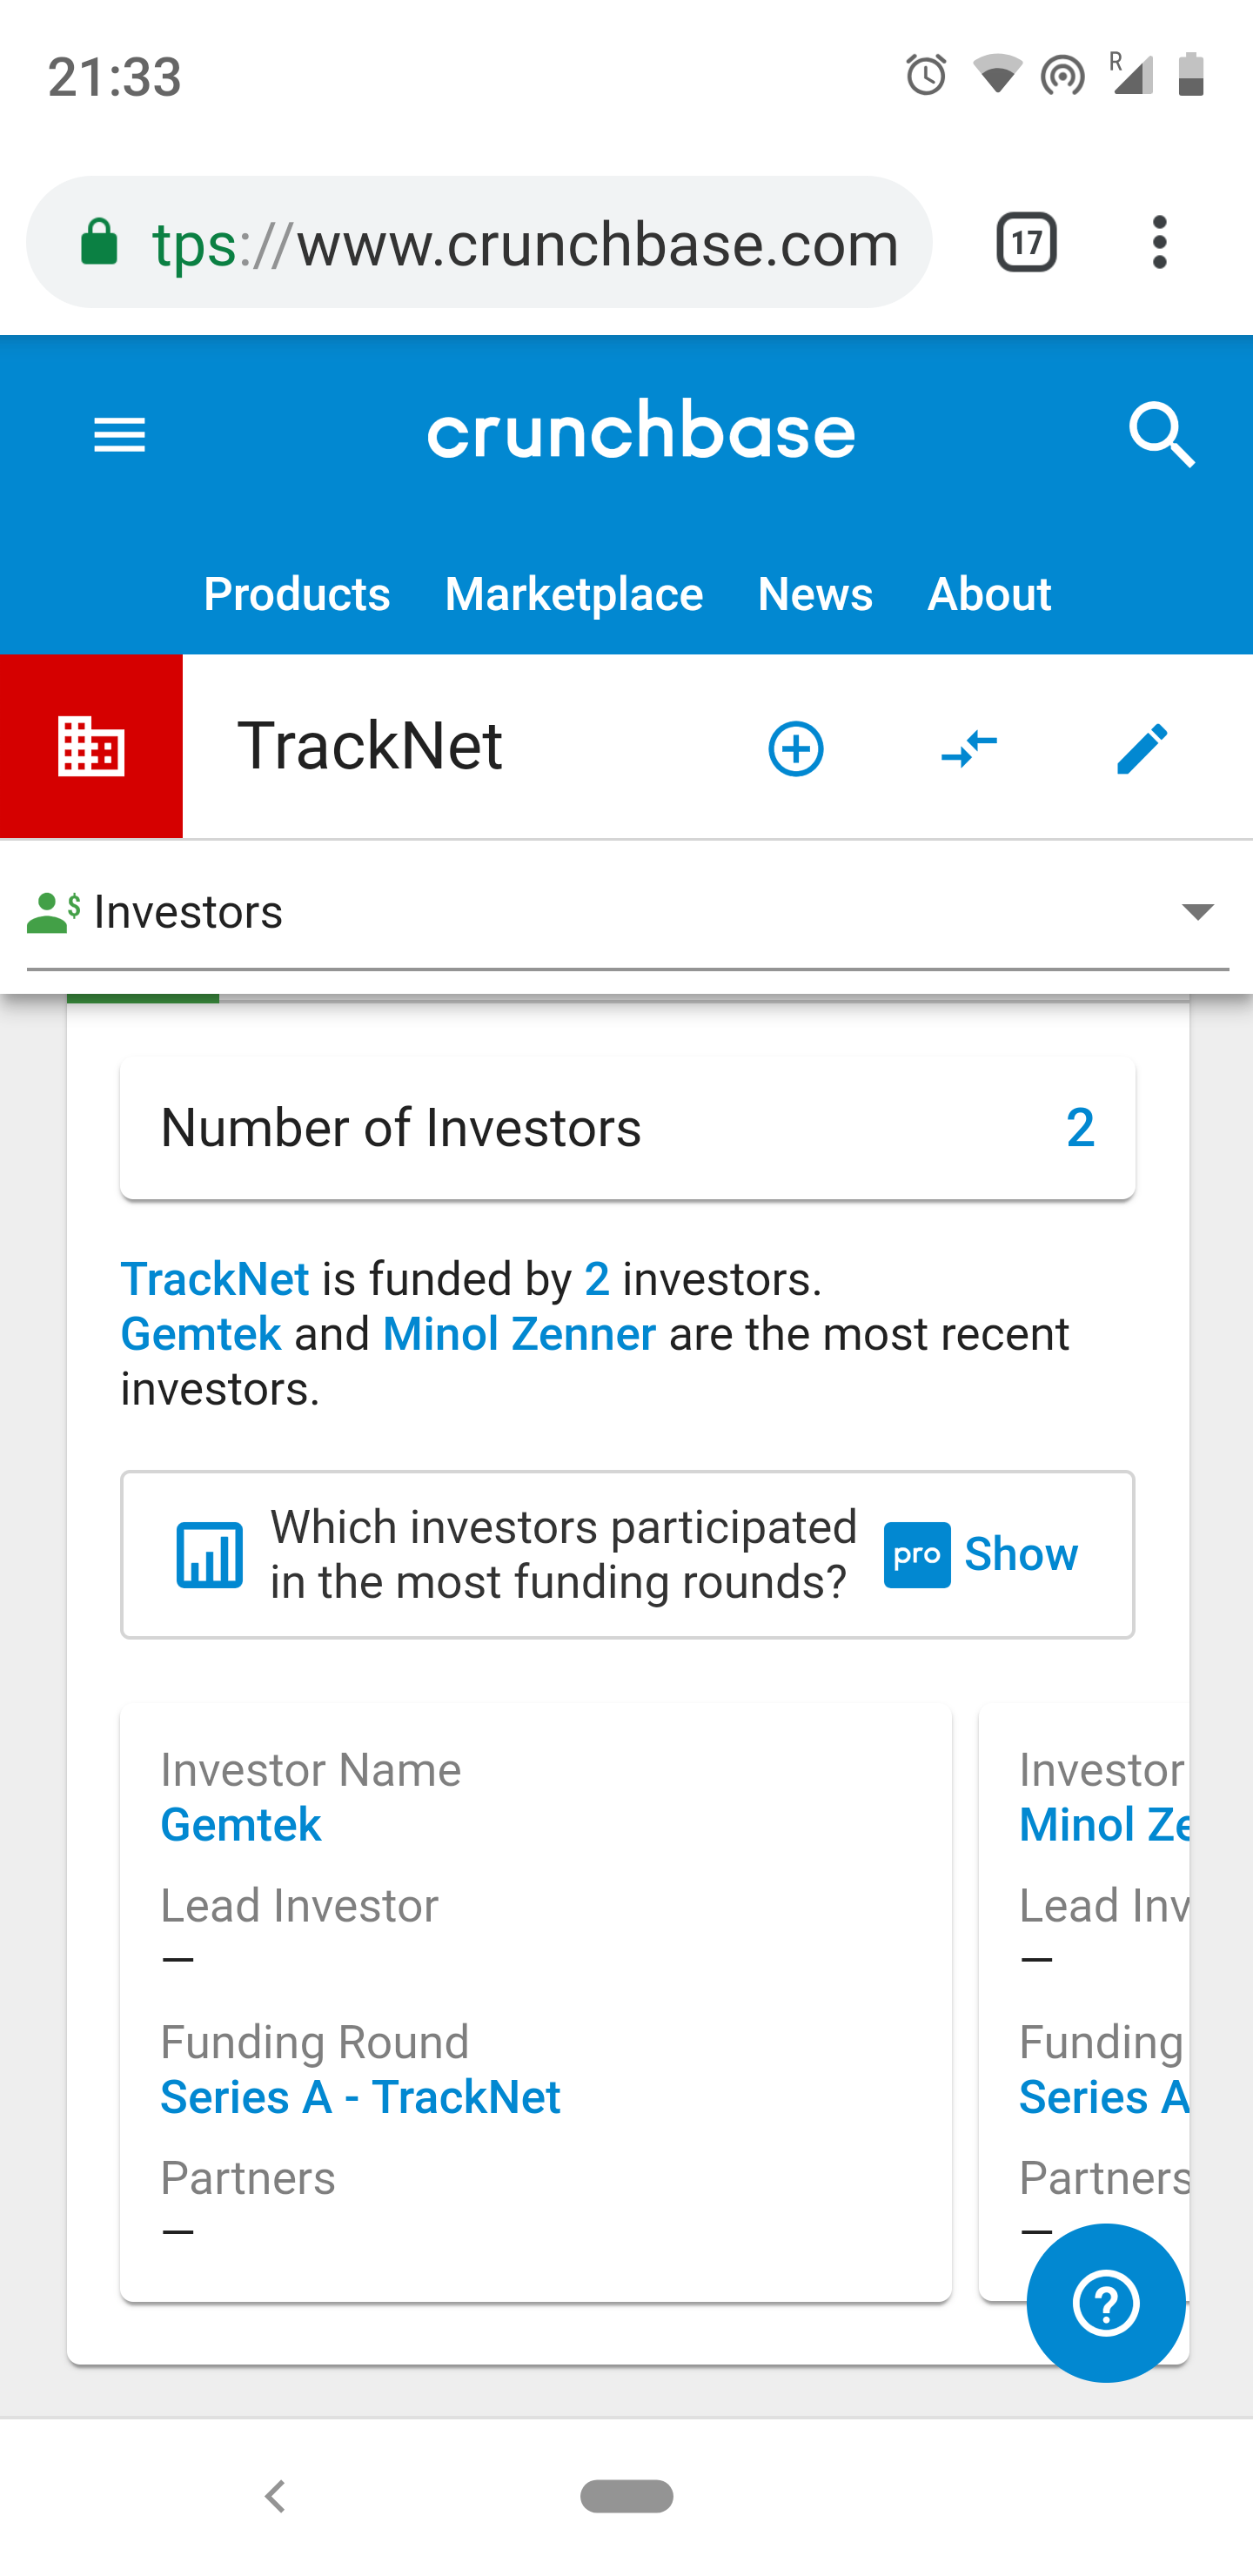The image size is (1253, 2576).
Task: Open Minol Zenner link in summary text
Action: tap(519, 1334)
